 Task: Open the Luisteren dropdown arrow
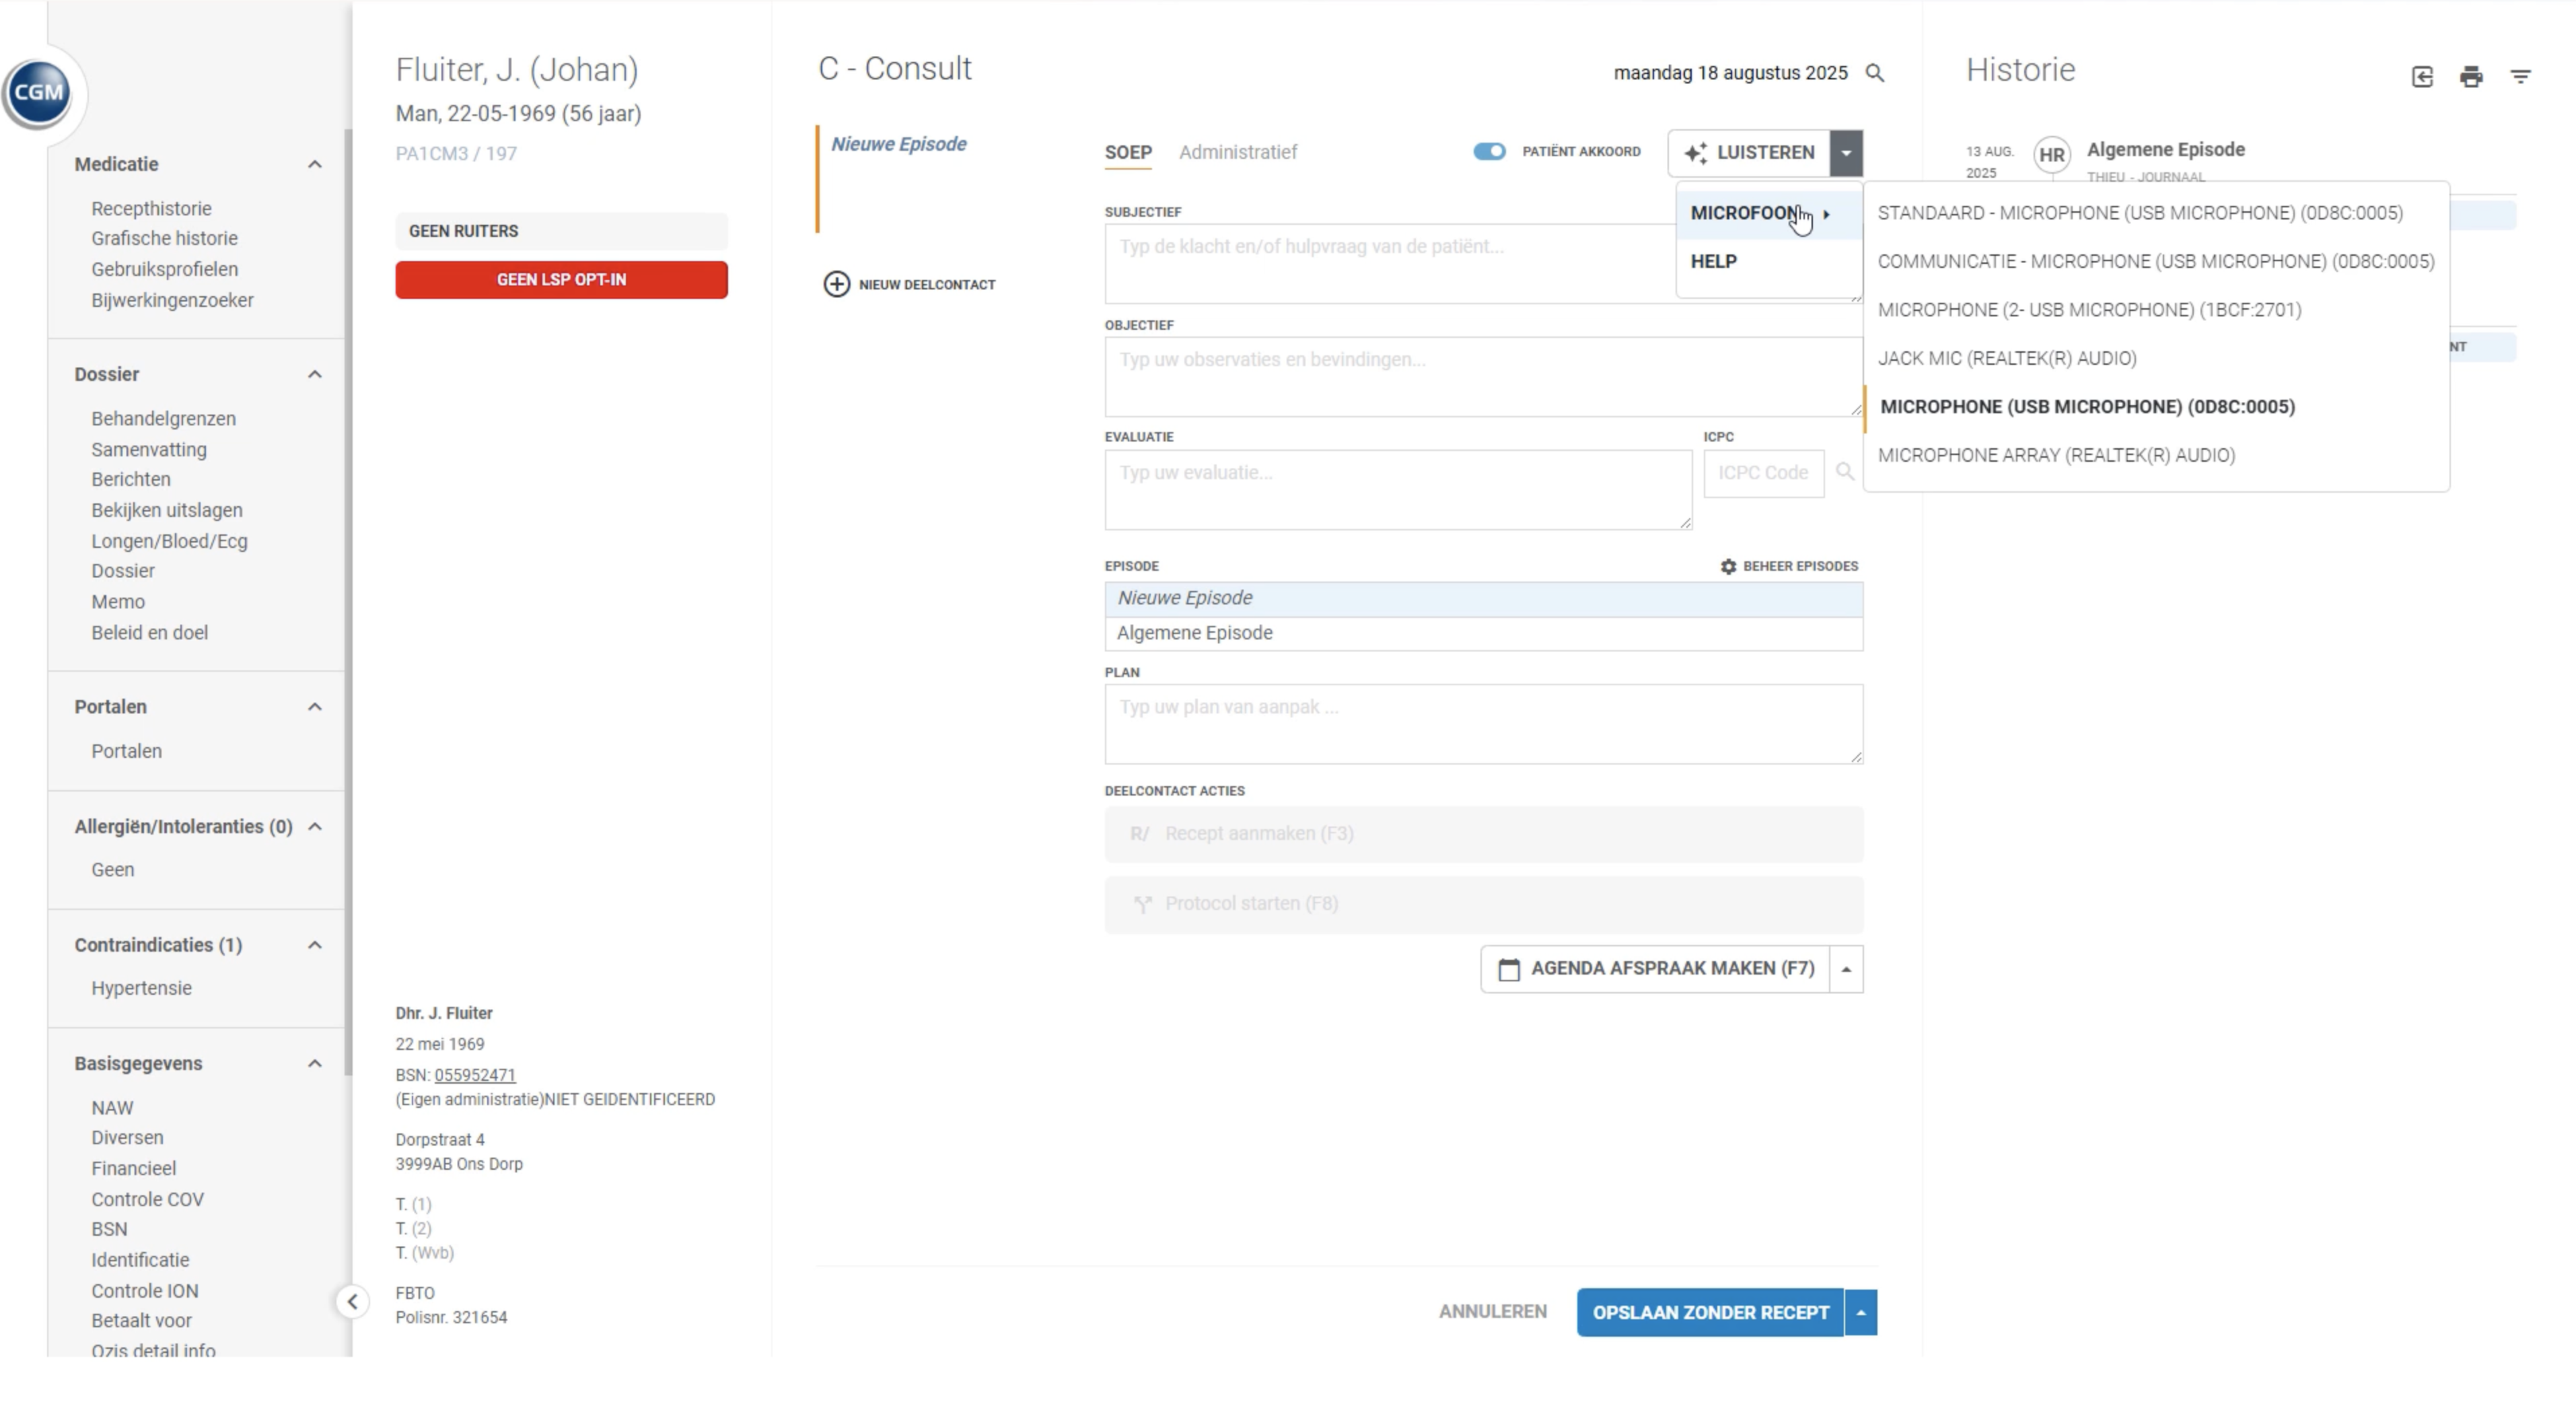click(x=1846, y=153)
